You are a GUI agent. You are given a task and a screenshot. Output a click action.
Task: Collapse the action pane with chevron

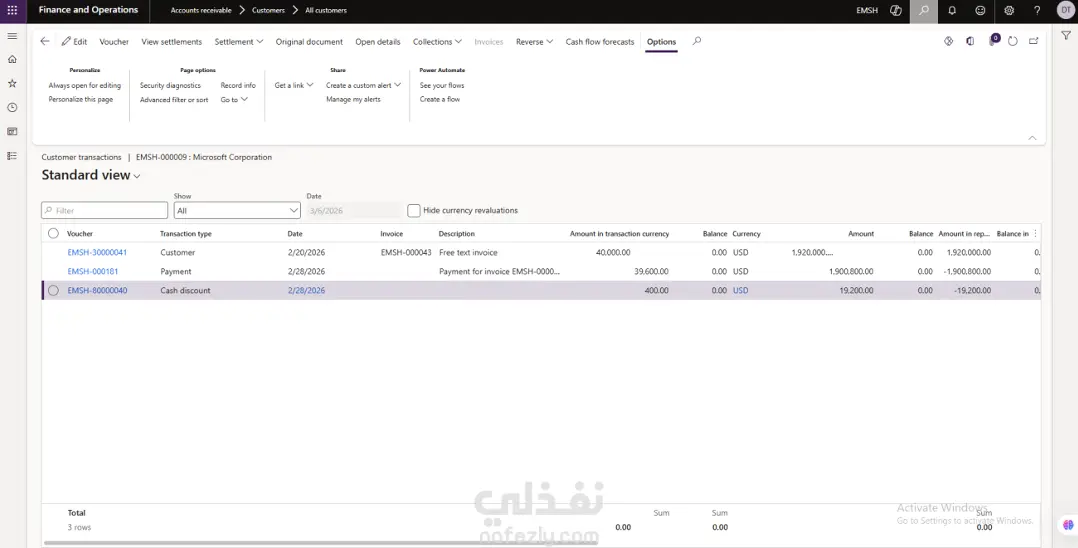[1032, 138]
